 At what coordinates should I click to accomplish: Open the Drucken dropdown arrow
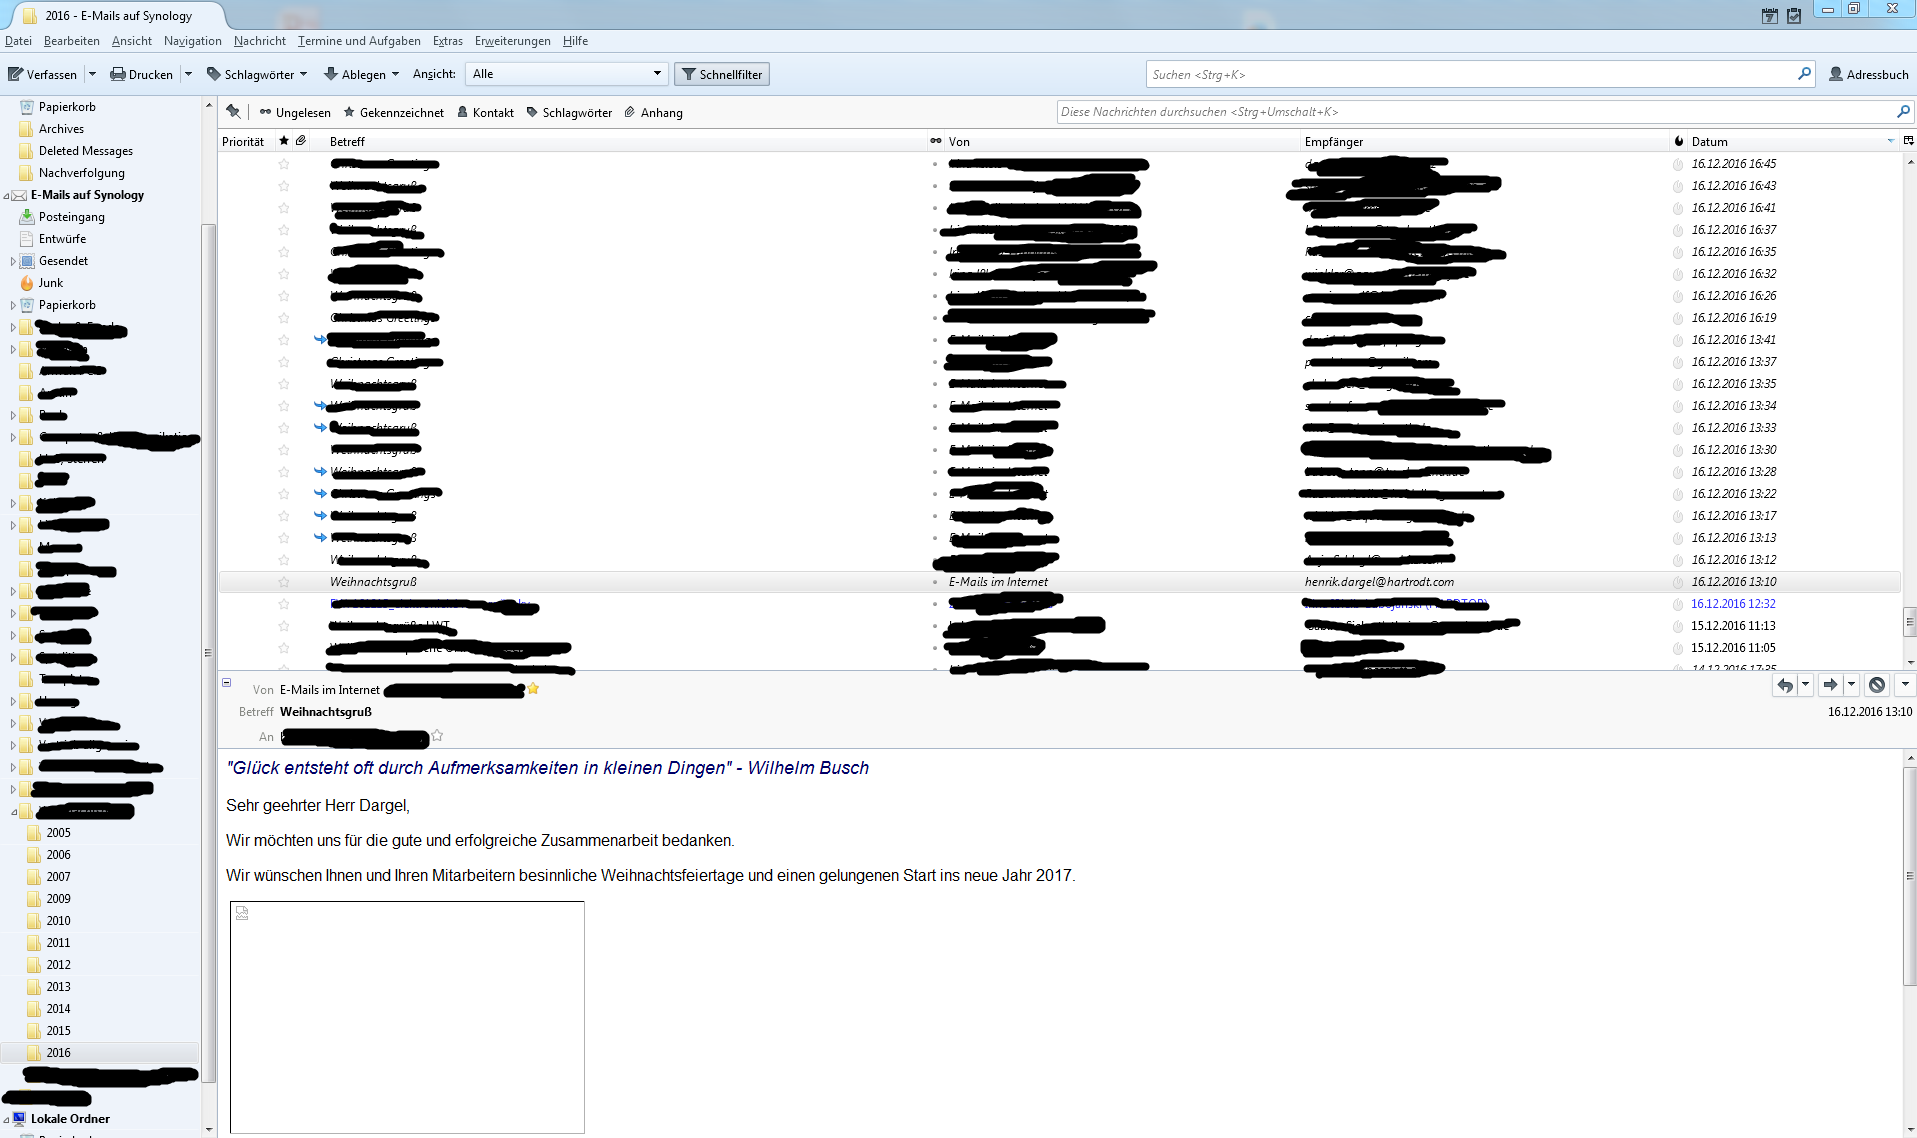pyautogui.click(x=188, y=74)
